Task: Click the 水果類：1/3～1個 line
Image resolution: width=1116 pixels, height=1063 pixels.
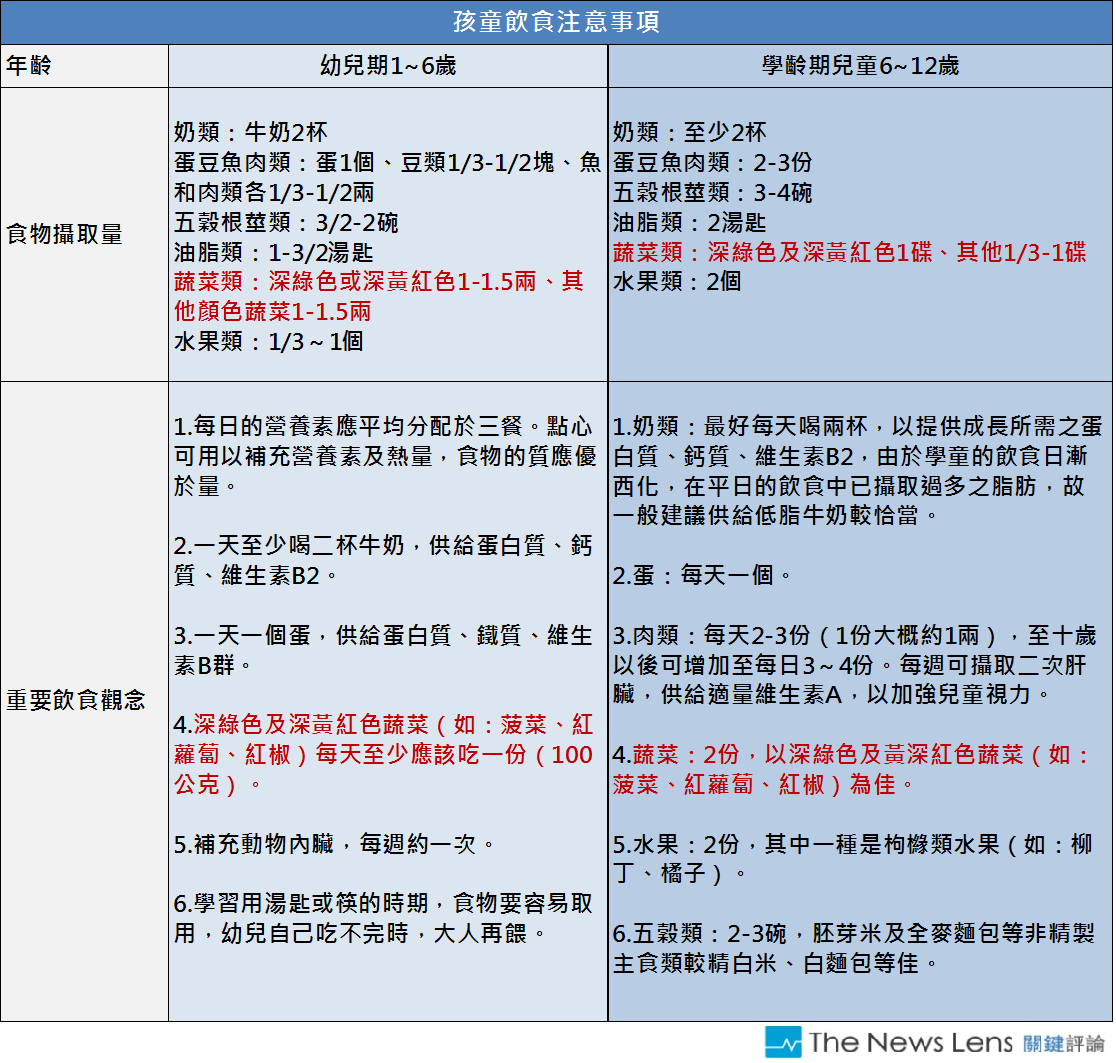Action: (x=268, y=341)
